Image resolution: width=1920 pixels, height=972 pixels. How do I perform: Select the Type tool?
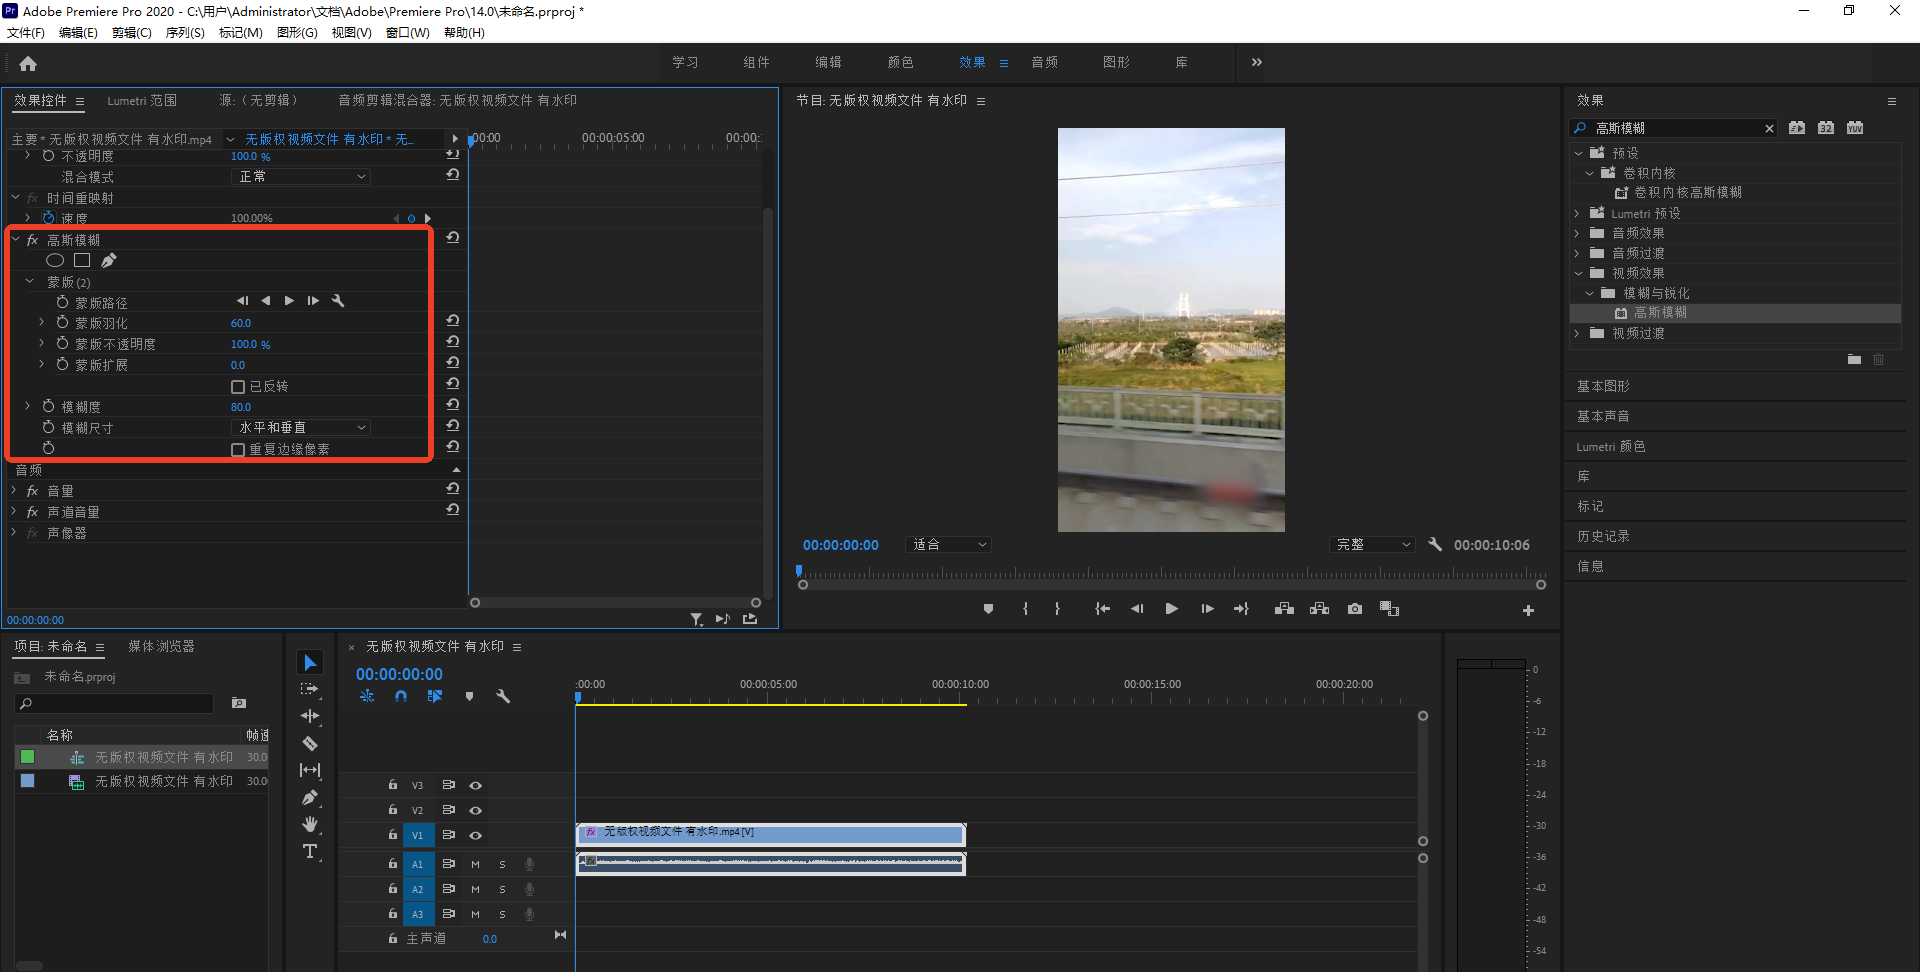click(310, 851)
